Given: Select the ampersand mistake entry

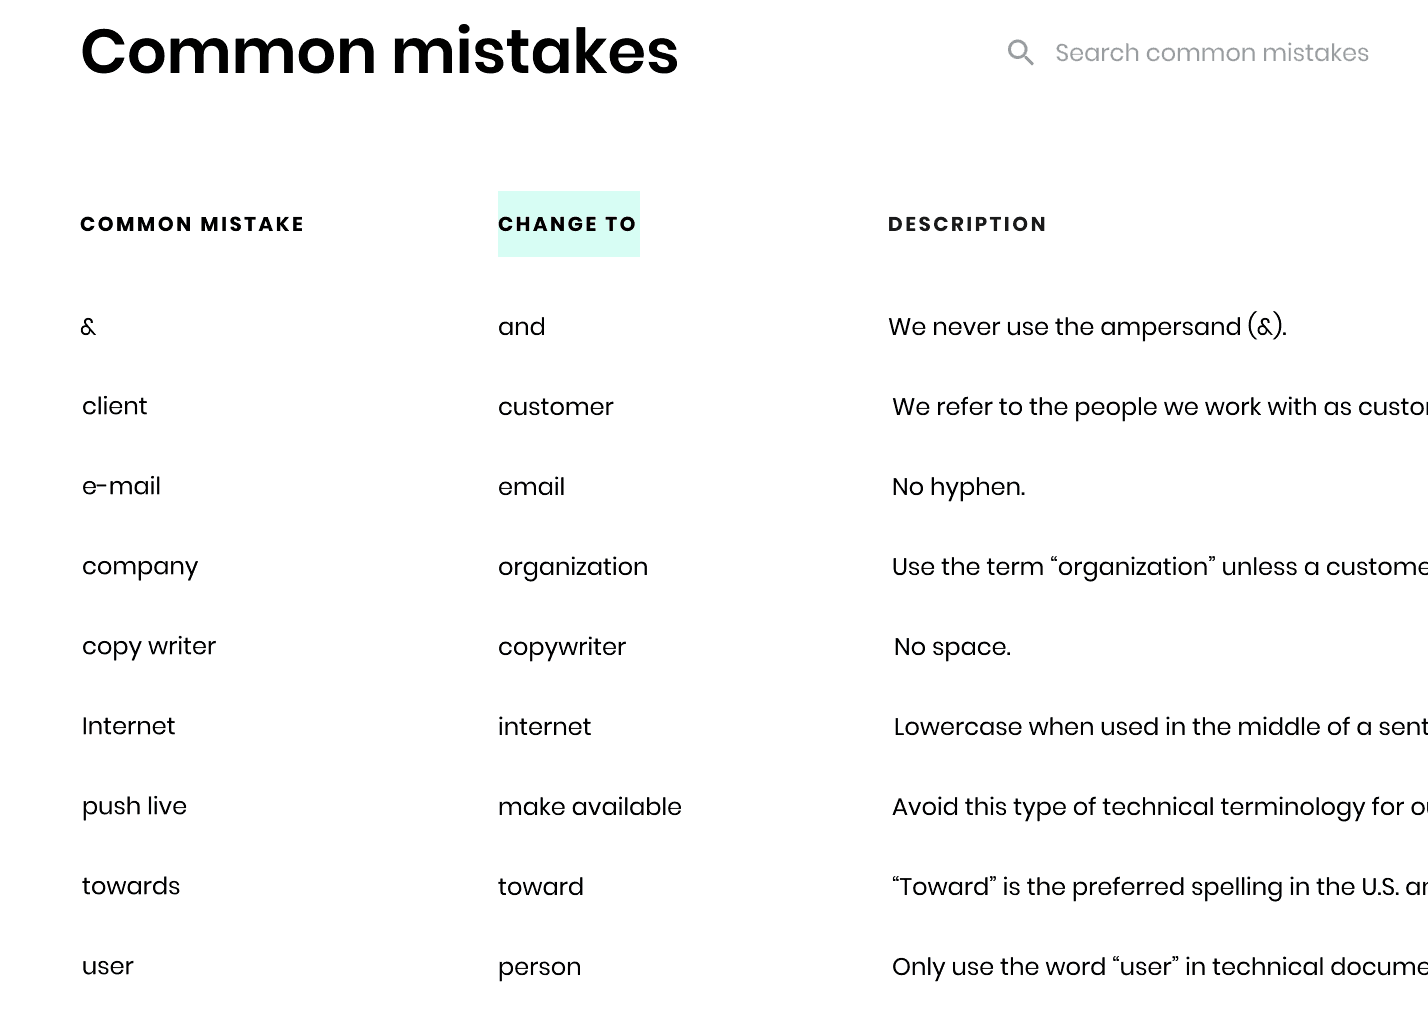Looking at the screenshot, I should (x=89, y=327).
